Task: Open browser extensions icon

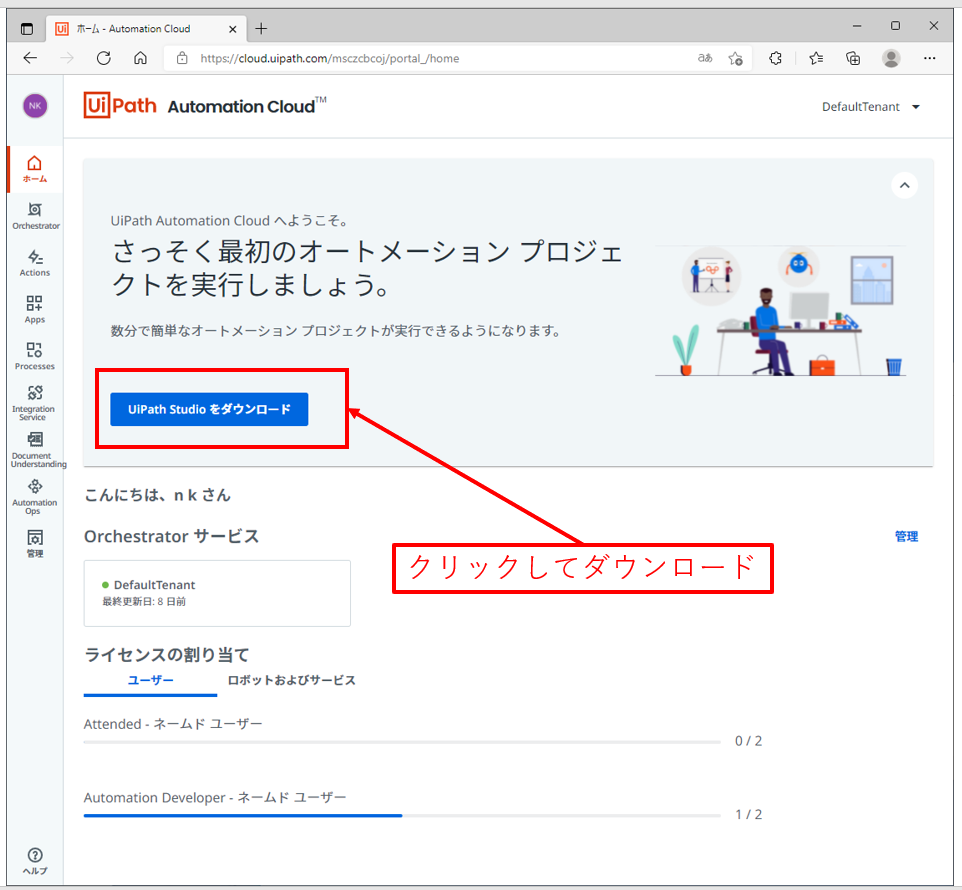Action: pyautogui.click(x=775, y=58)
